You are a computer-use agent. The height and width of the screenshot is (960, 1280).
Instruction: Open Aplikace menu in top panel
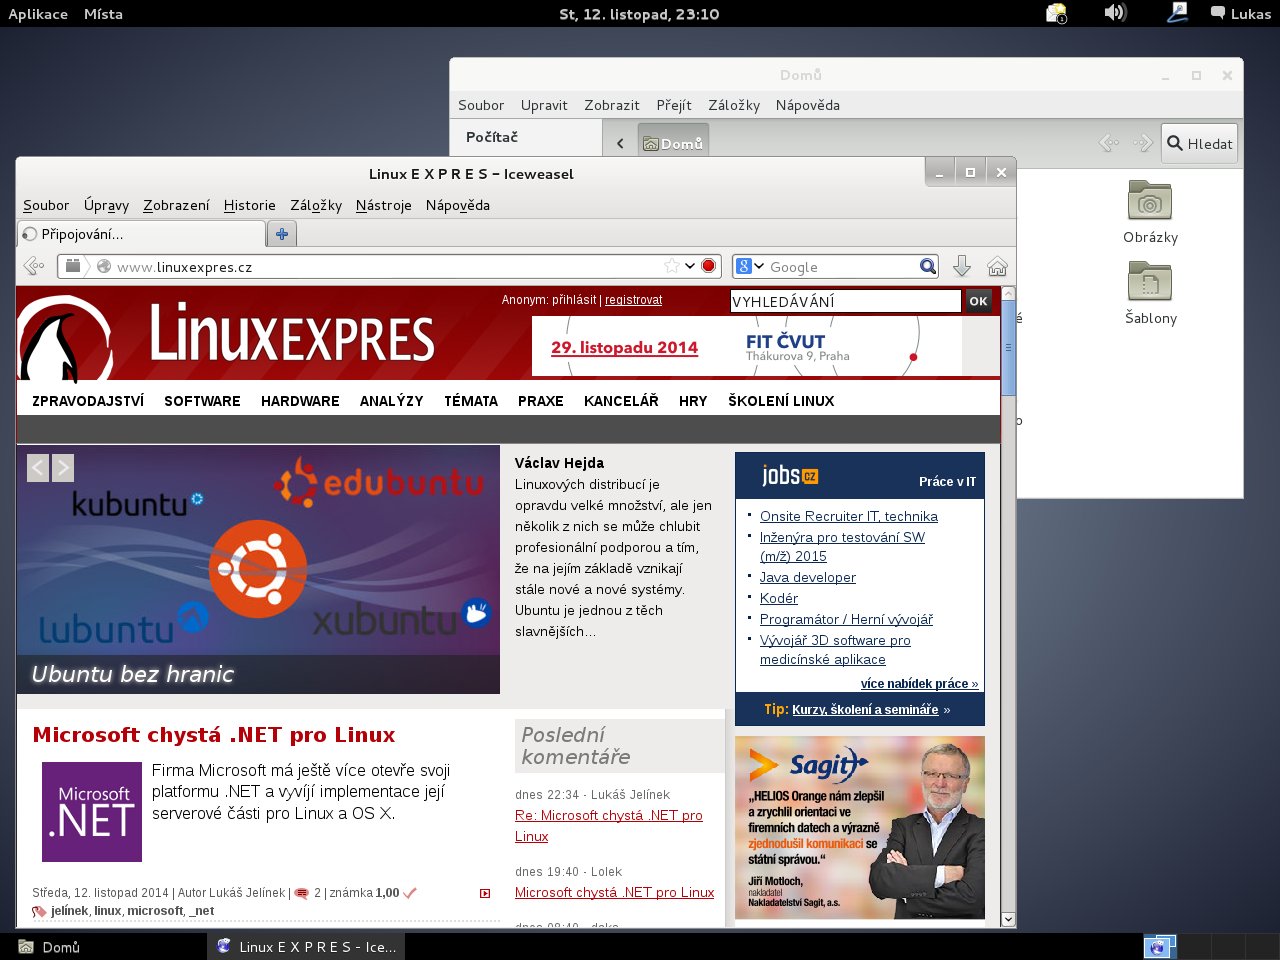click(38, 14)
